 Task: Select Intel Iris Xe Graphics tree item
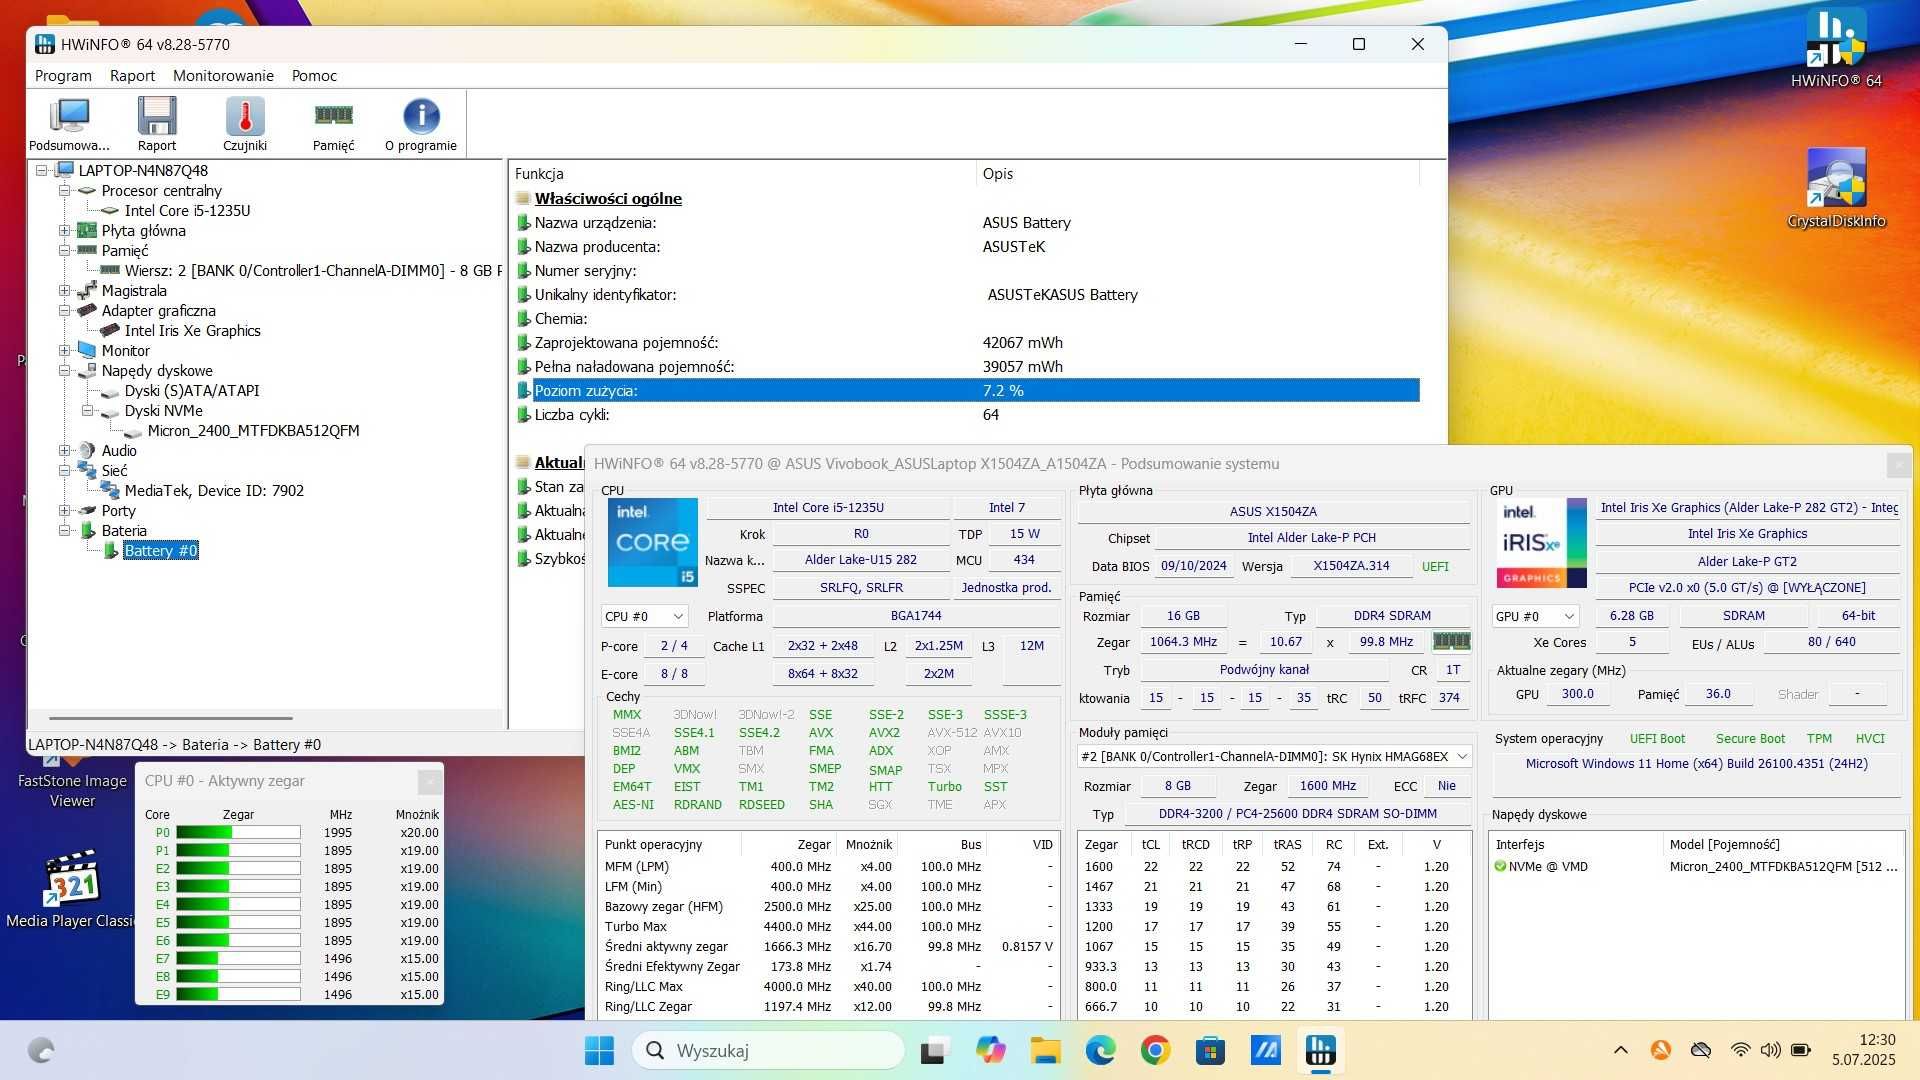click(x=192, y=330)
